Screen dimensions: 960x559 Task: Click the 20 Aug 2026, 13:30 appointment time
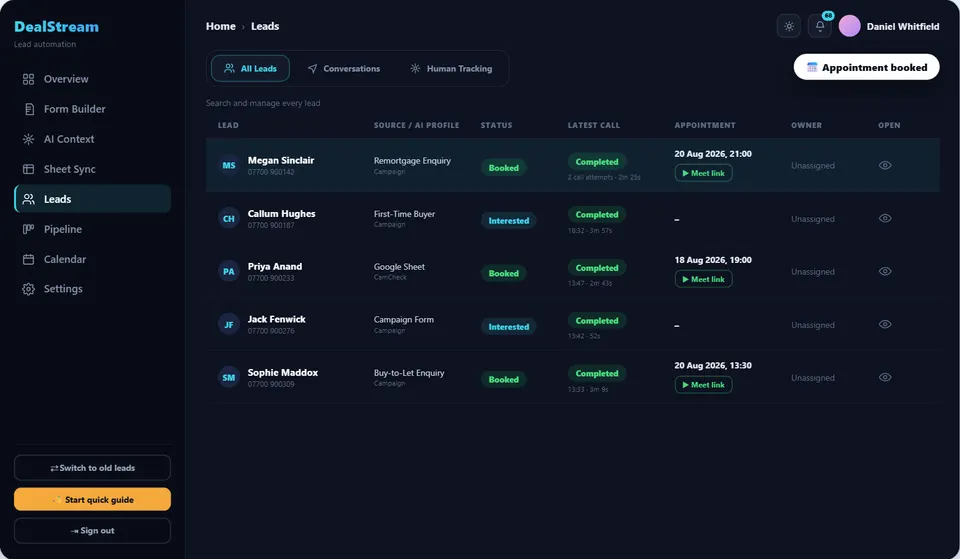pyautogui.click(x=713, y=366)
